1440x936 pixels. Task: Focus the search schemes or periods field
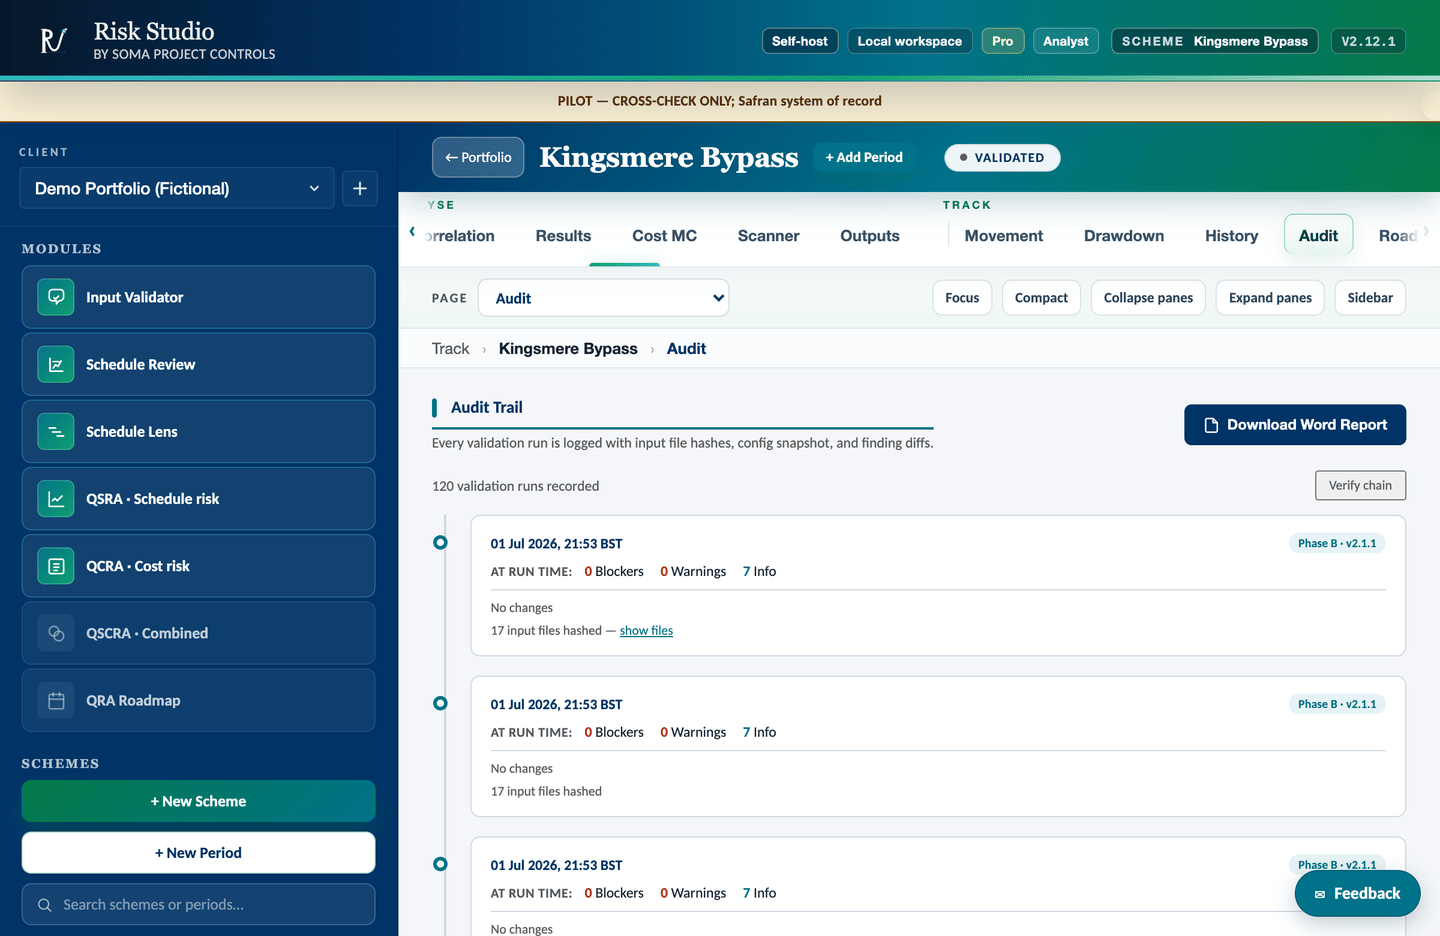tap(198, 905)
